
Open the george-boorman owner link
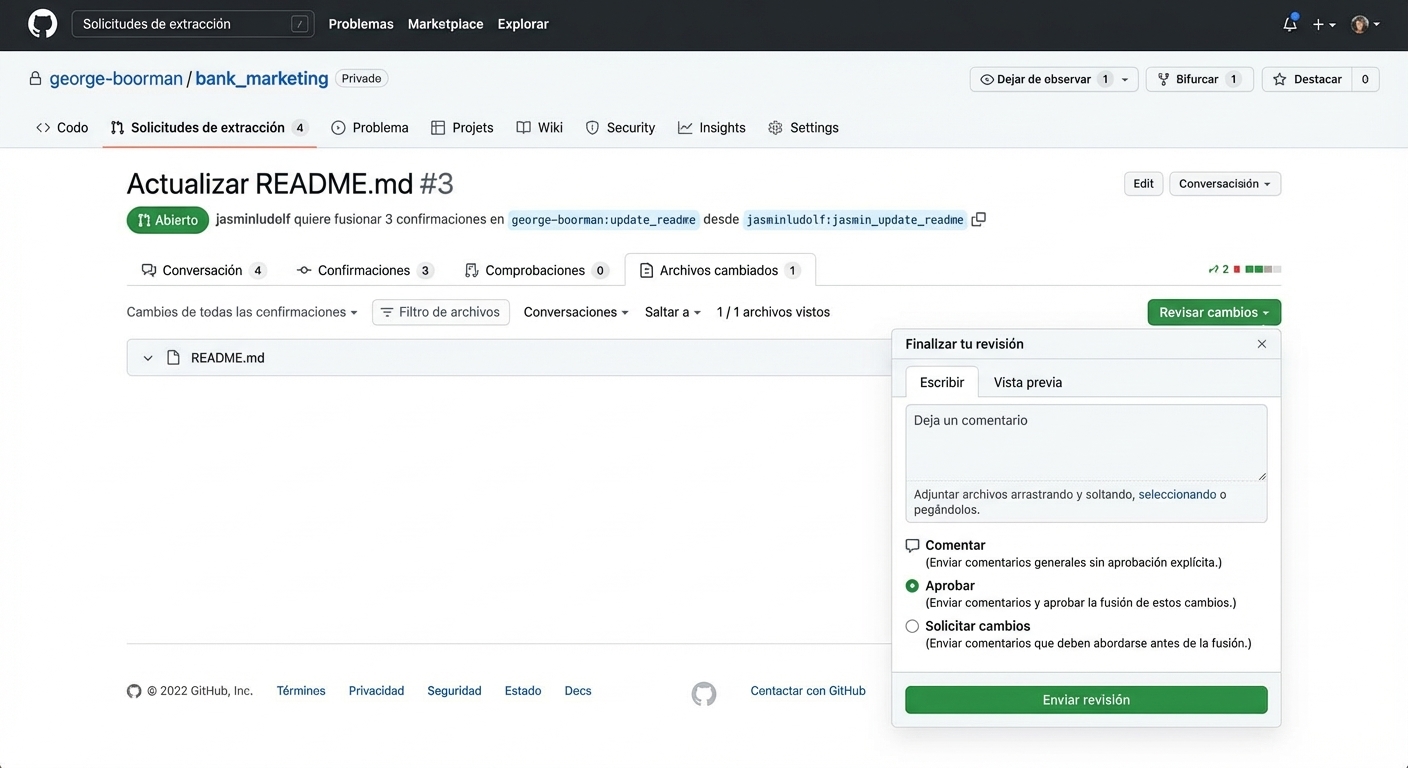(x=116, y=78)
